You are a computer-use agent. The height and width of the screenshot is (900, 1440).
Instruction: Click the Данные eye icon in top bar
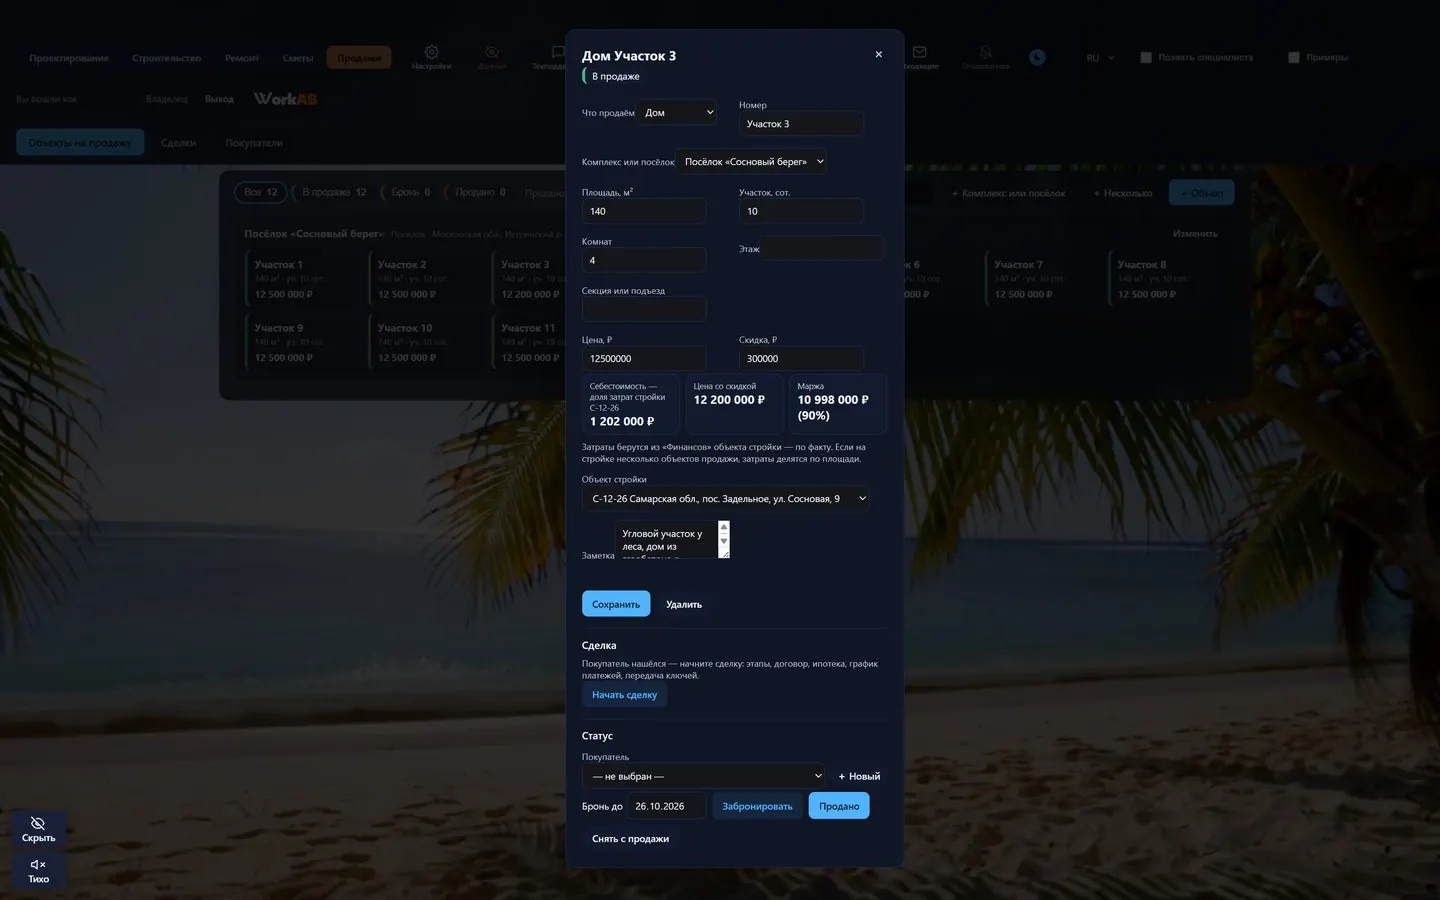[491, 52]
